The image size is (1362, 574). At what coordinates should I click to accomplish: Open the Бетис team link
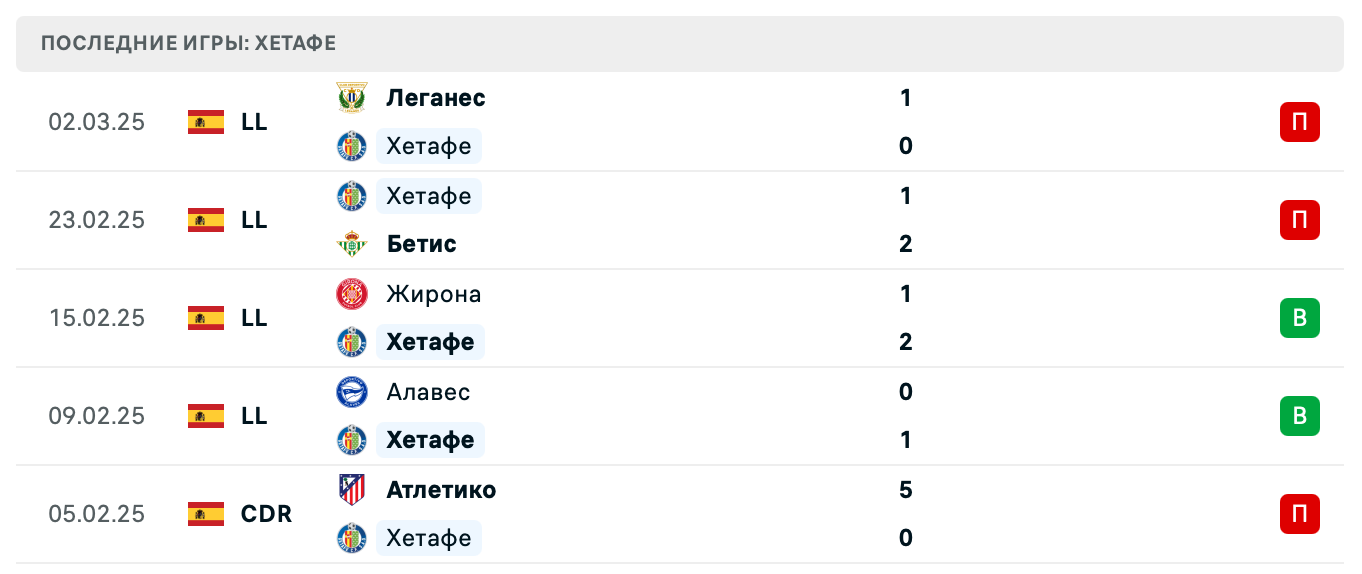tap(421, 244)
